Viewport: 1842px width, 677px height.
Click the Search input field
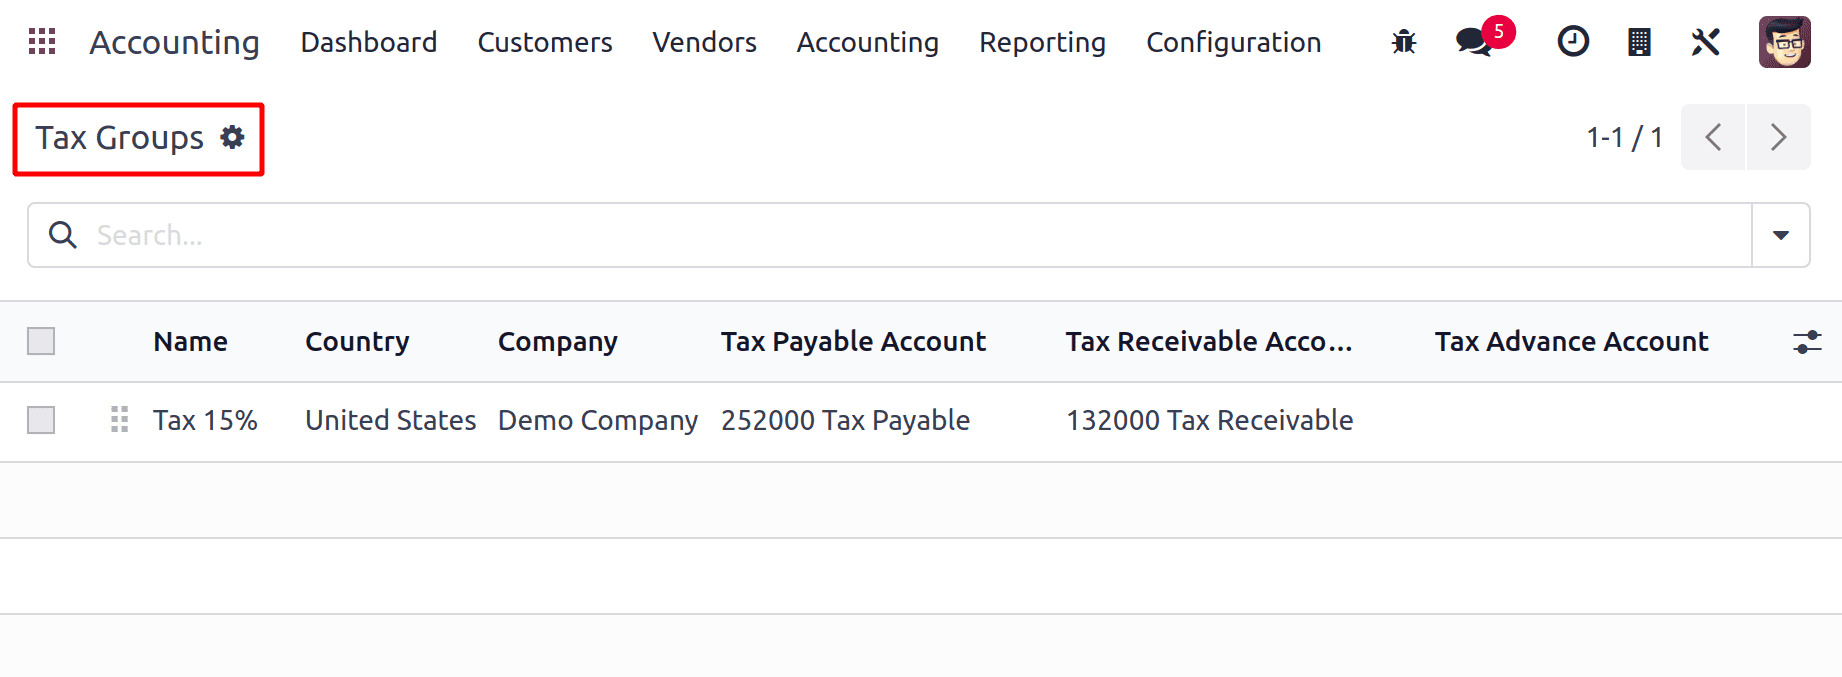[900, 235]
